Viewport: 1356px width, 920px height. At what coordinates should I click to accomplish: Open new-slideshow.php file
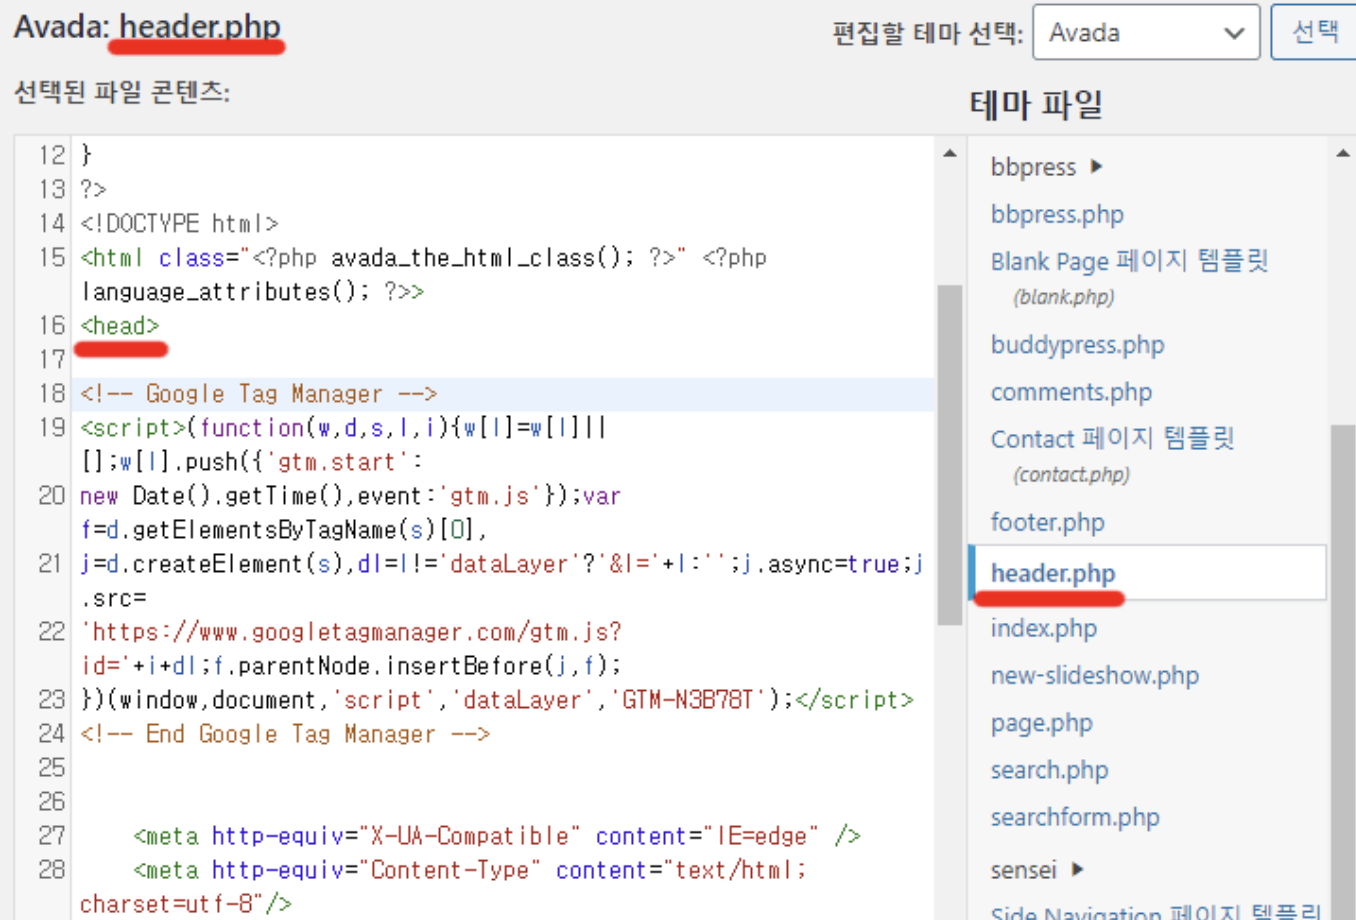(x=1094, y=675)
